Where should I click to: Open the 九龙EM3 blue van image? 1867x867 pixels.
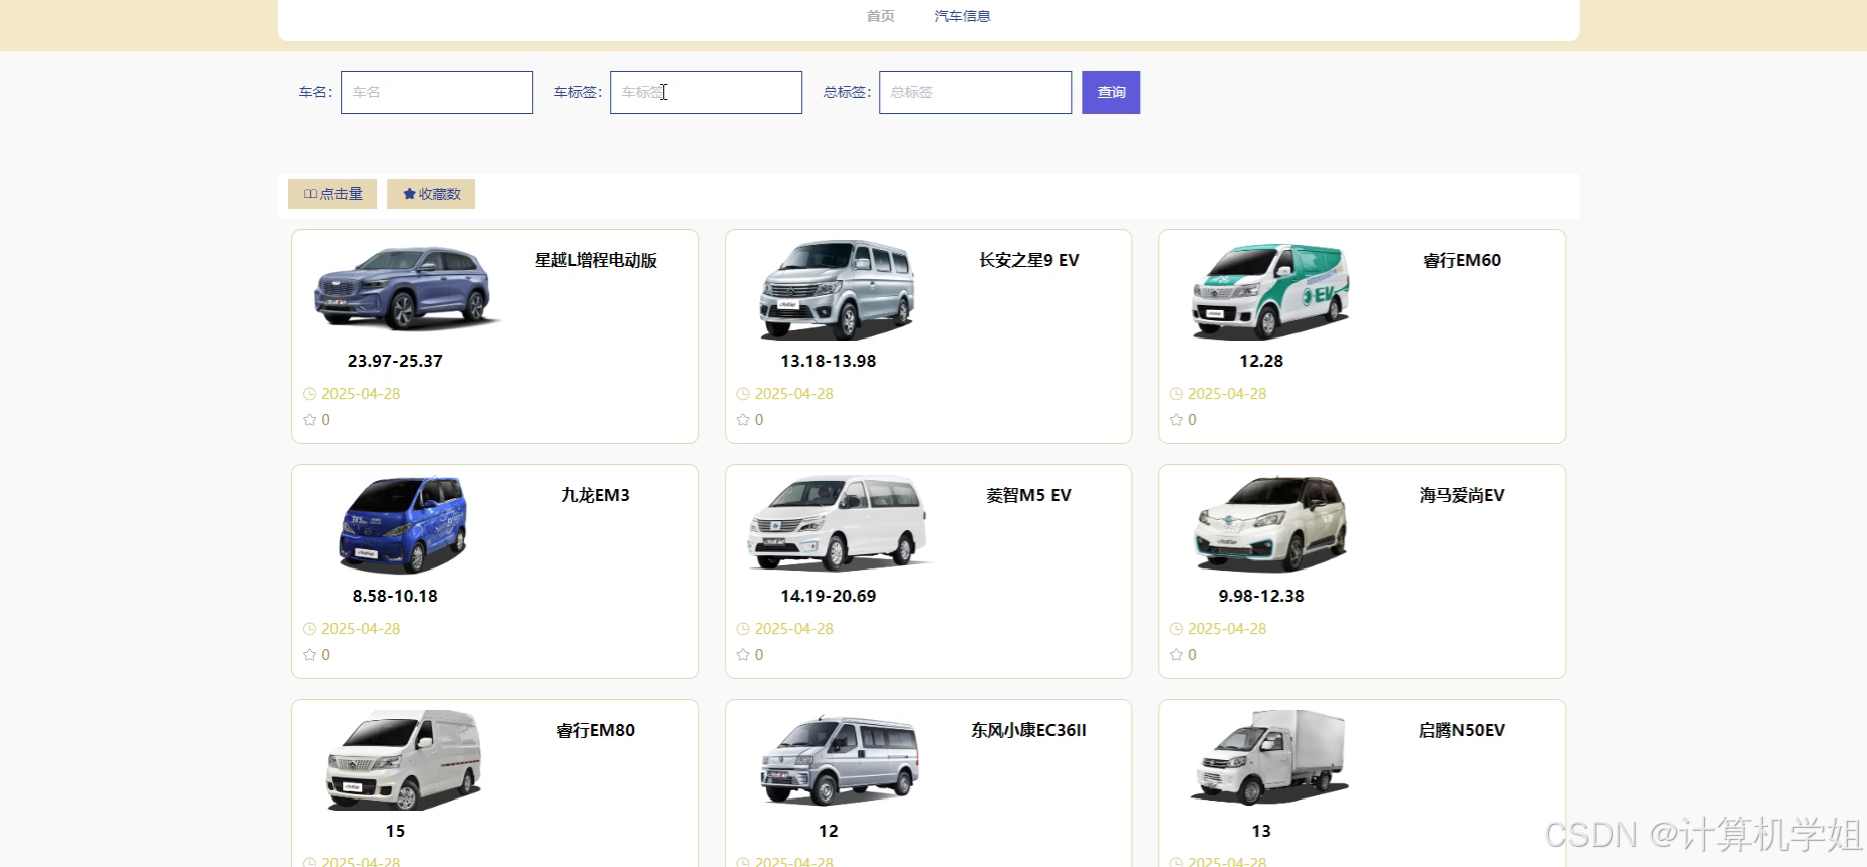point(404,524)
